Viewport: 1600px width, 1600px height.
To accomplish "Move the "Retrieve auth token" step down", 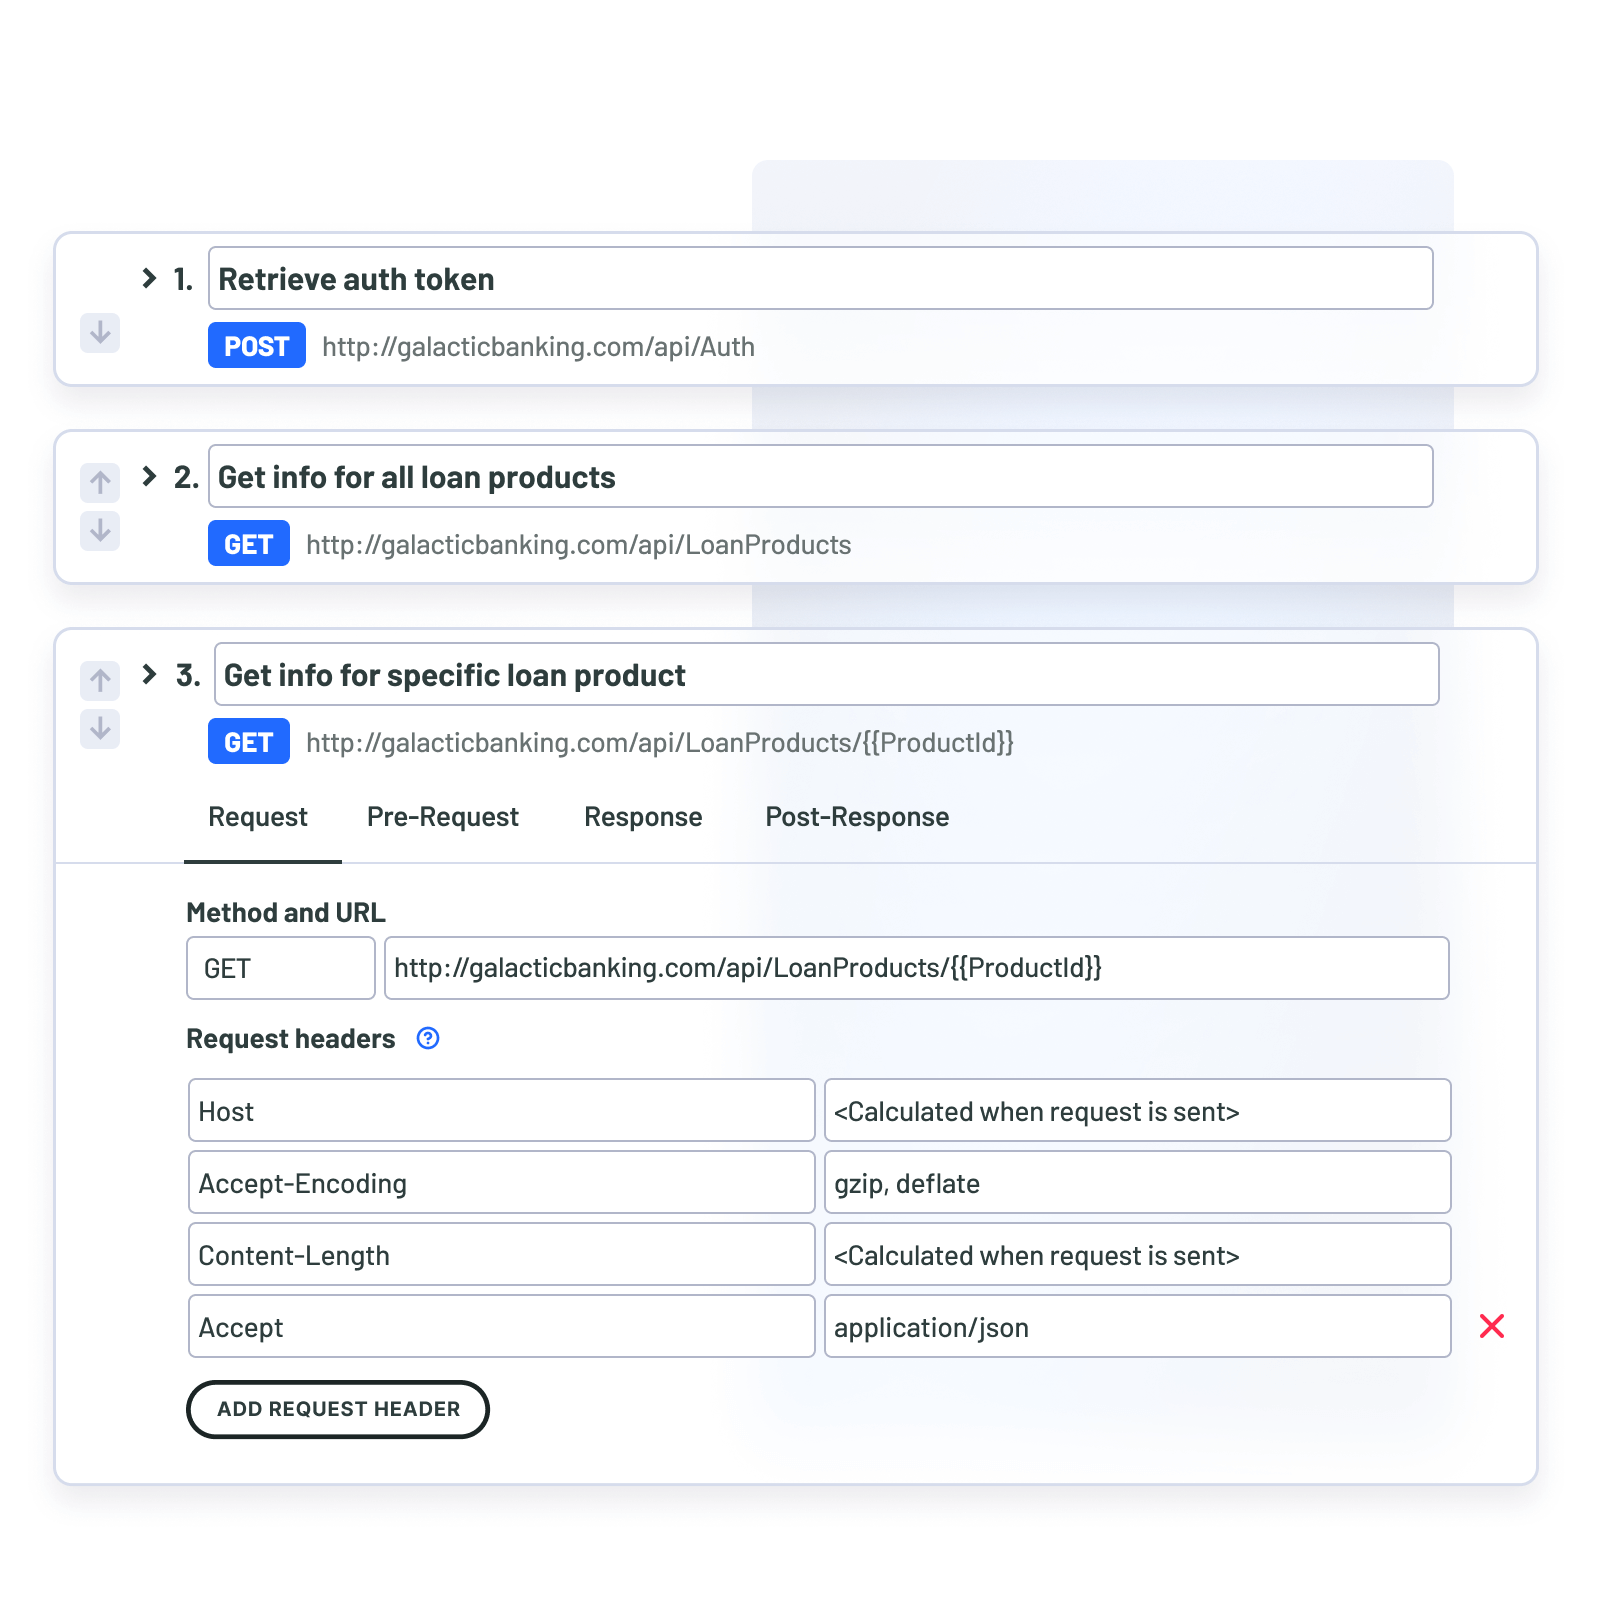I will [x=99, y=334].
